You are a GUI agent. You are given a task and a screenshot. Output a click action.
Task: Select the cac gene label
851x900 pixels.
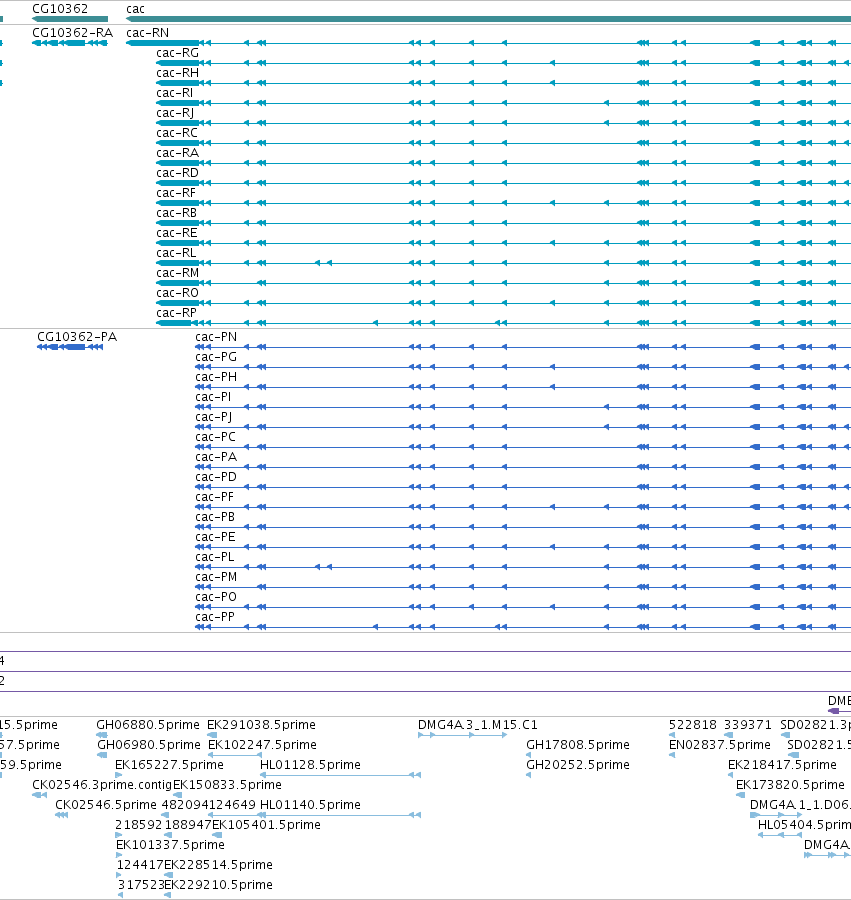(x=135, y=9)
